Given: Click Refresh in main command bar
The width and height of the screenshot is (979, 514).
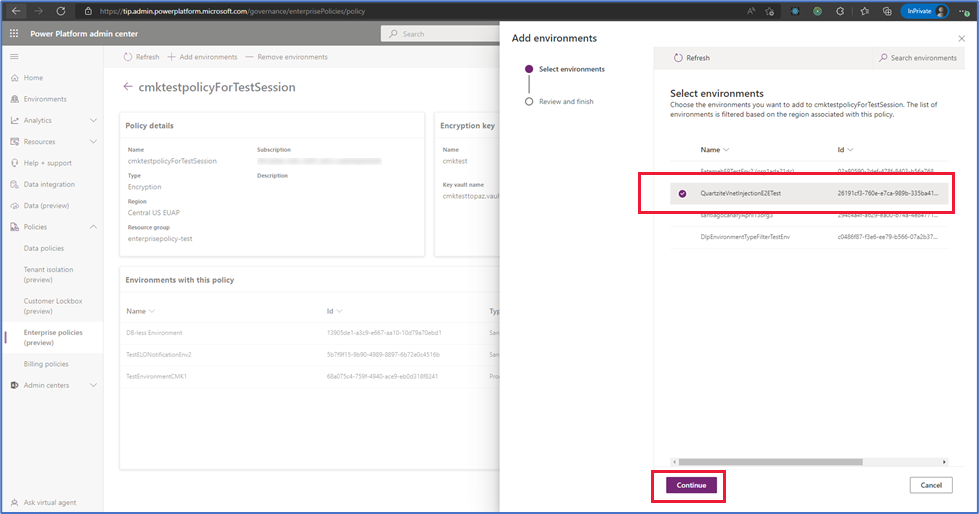Looking at the screenshot, I should point(141,57).
